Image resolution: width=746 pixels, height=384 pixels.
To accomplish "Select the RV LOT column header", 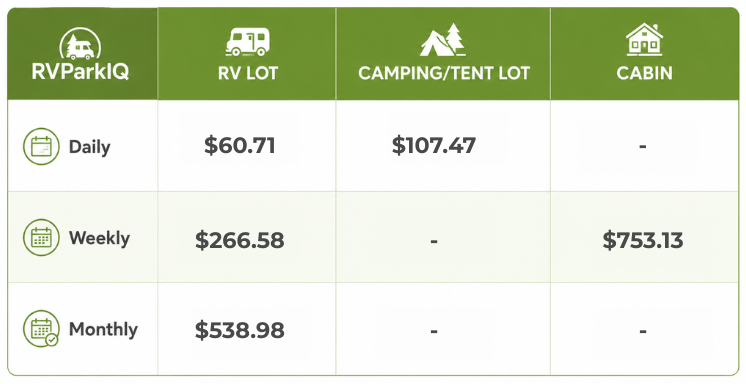I will tap(248, 73).
